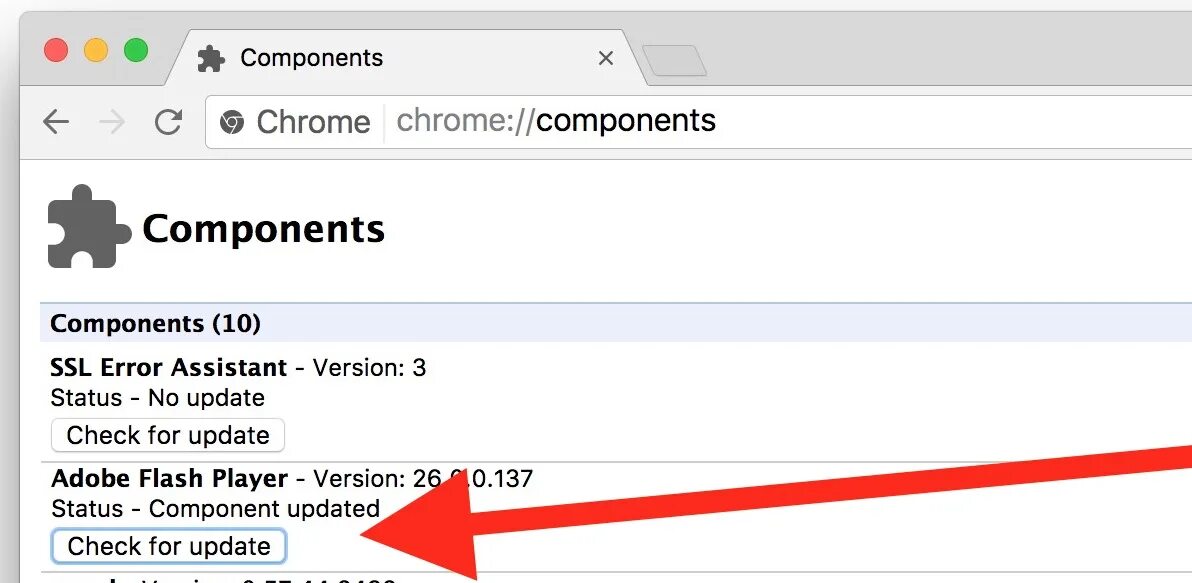The image size is (1192, 583).
Task: Click the browser forward arrow
Action: [x=112, y=122]
